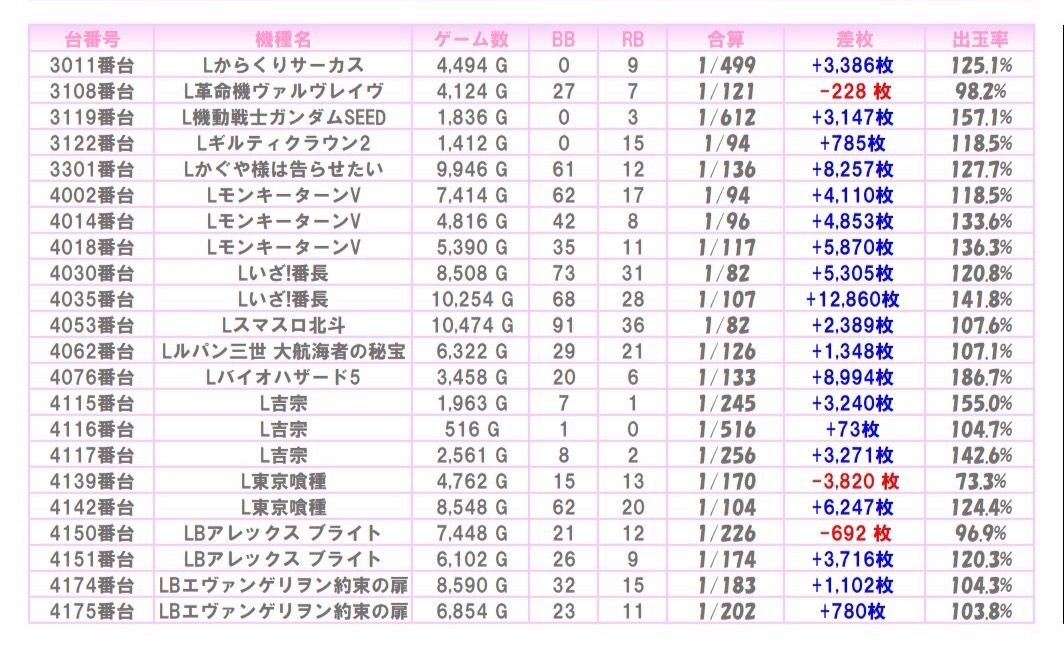Click the +4,853枚 difference value
The height and width of the screenshot is (650, 1064).
click(853, 221)
